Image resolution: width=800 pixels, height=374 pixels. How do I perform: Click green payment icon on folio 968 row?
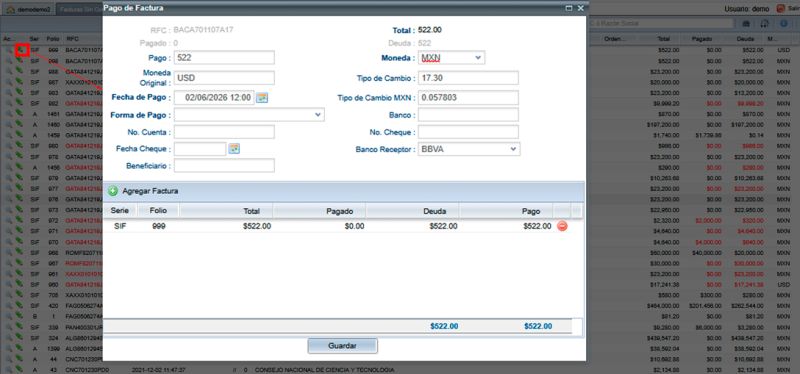point(19,252)
